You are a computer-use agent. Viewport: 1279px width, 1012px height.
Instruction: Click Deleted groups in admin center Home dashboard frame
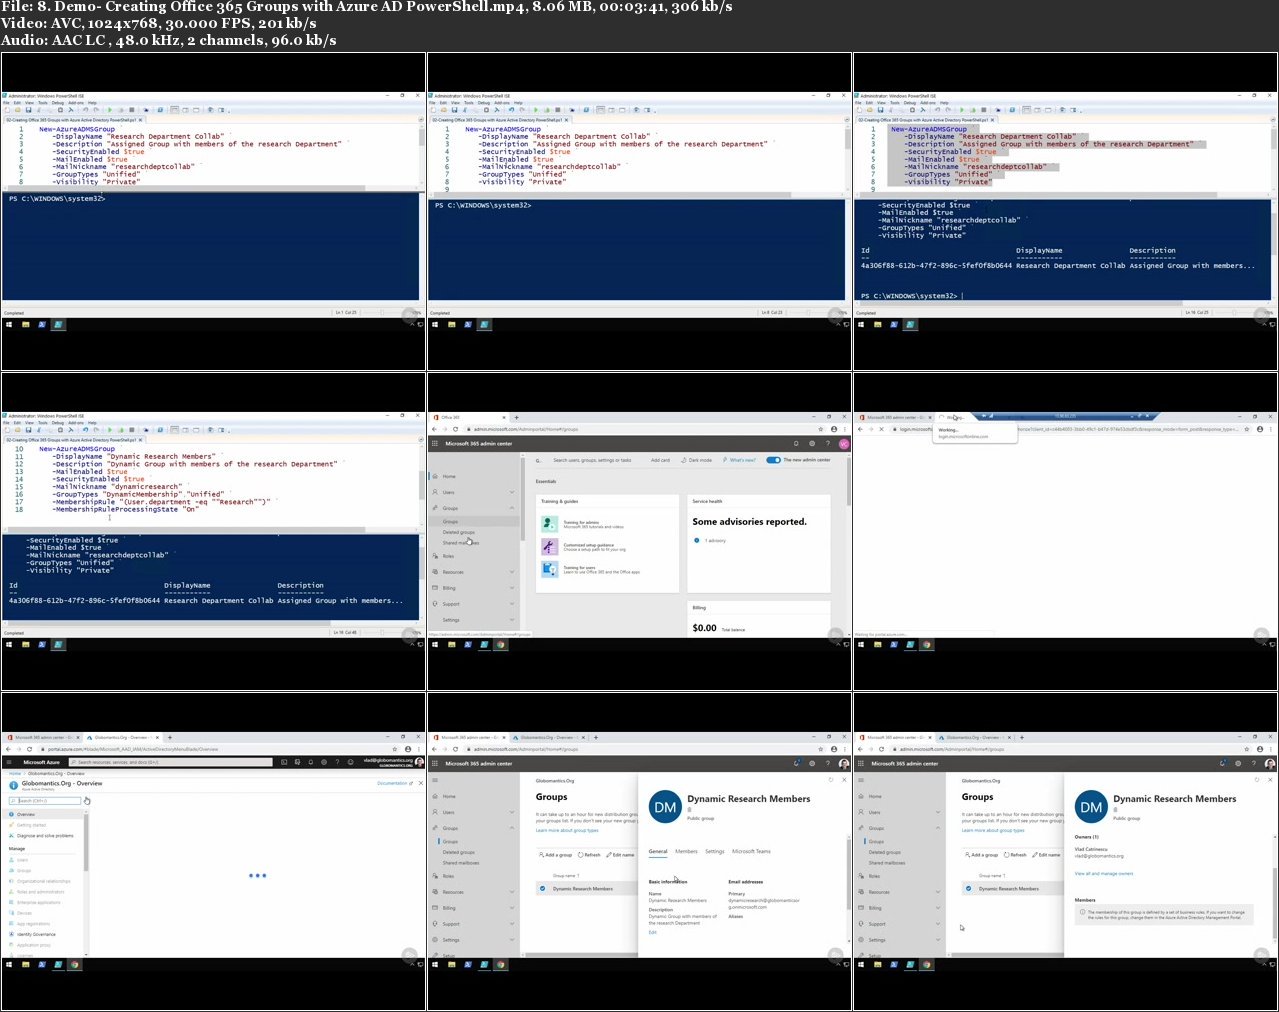pos(459,532)
